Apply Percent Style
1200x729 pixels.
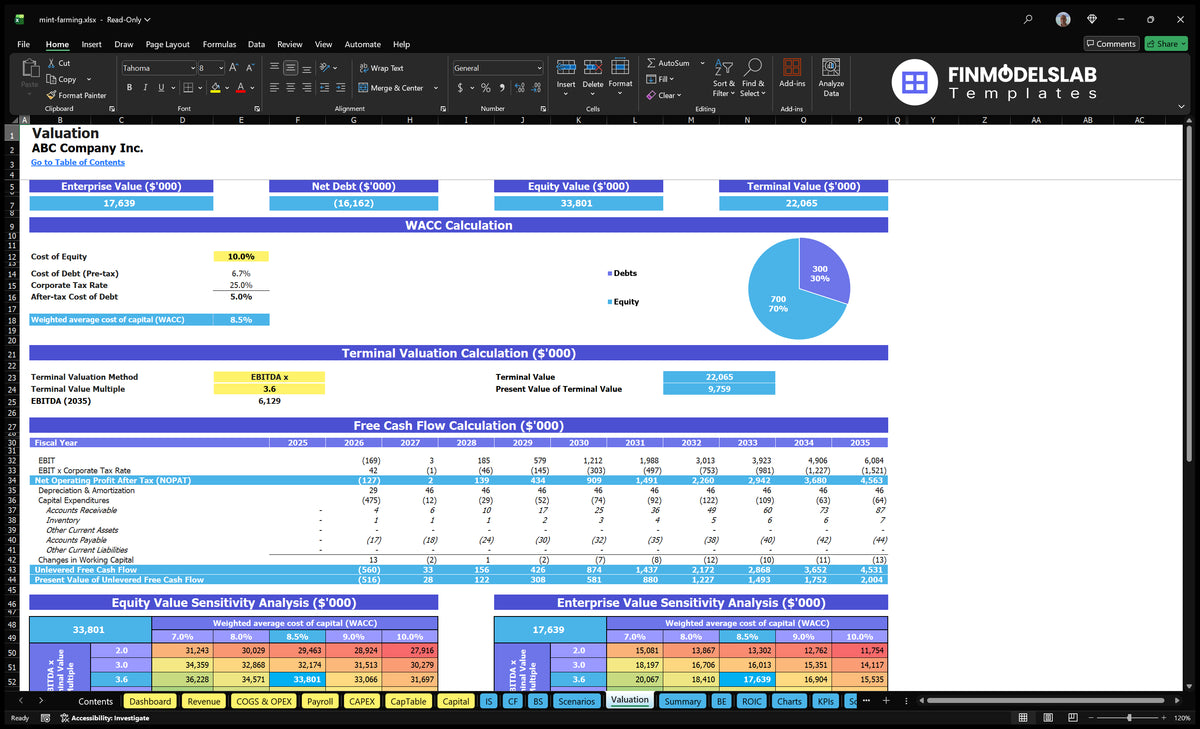(x=486, y=88)
